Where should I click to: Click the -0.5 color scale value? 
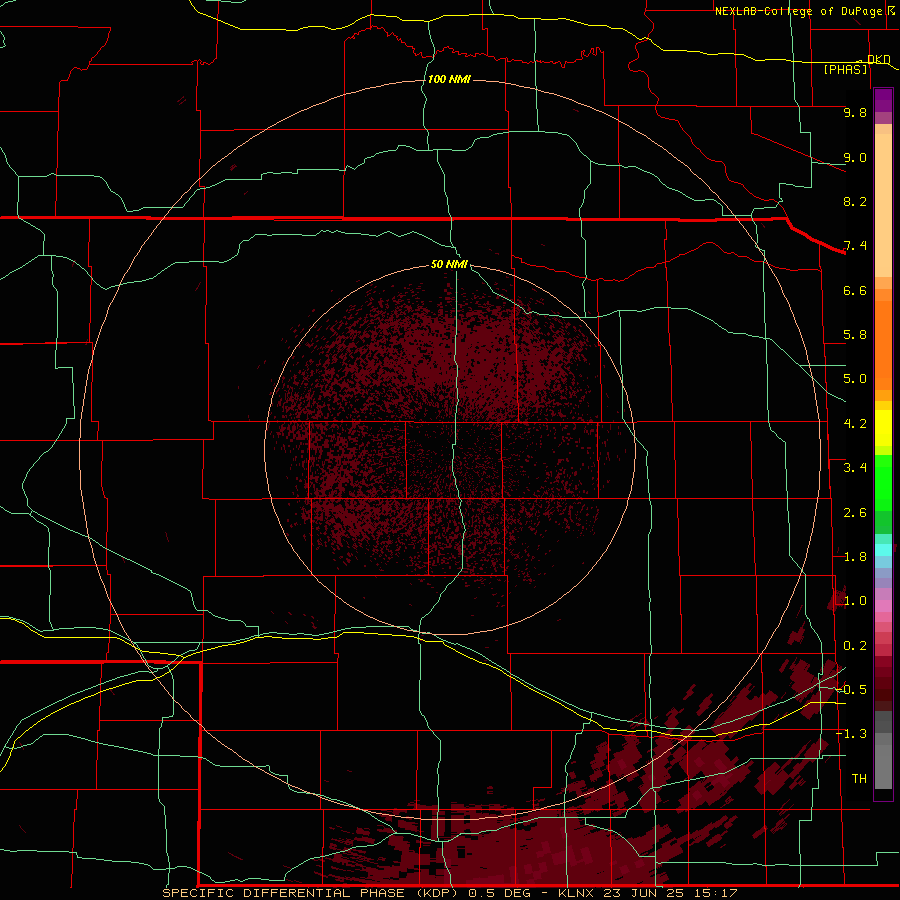tap(852, 690)
